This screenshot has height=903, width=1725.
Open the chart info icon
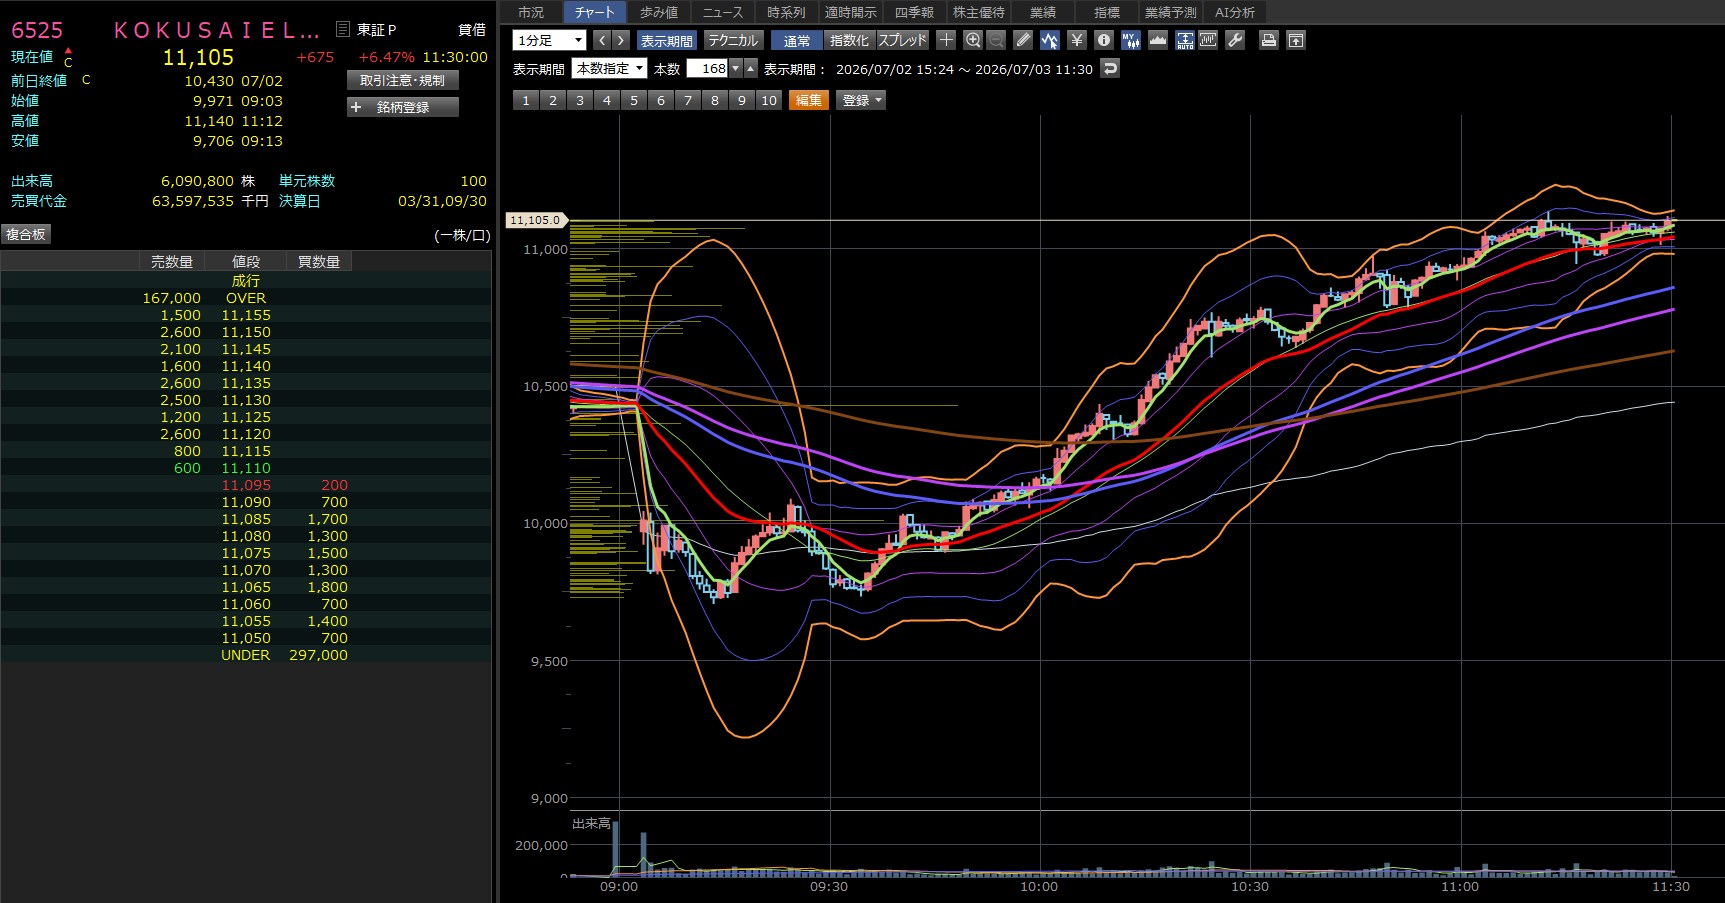pyautogui.click(x=1104, y=40)
